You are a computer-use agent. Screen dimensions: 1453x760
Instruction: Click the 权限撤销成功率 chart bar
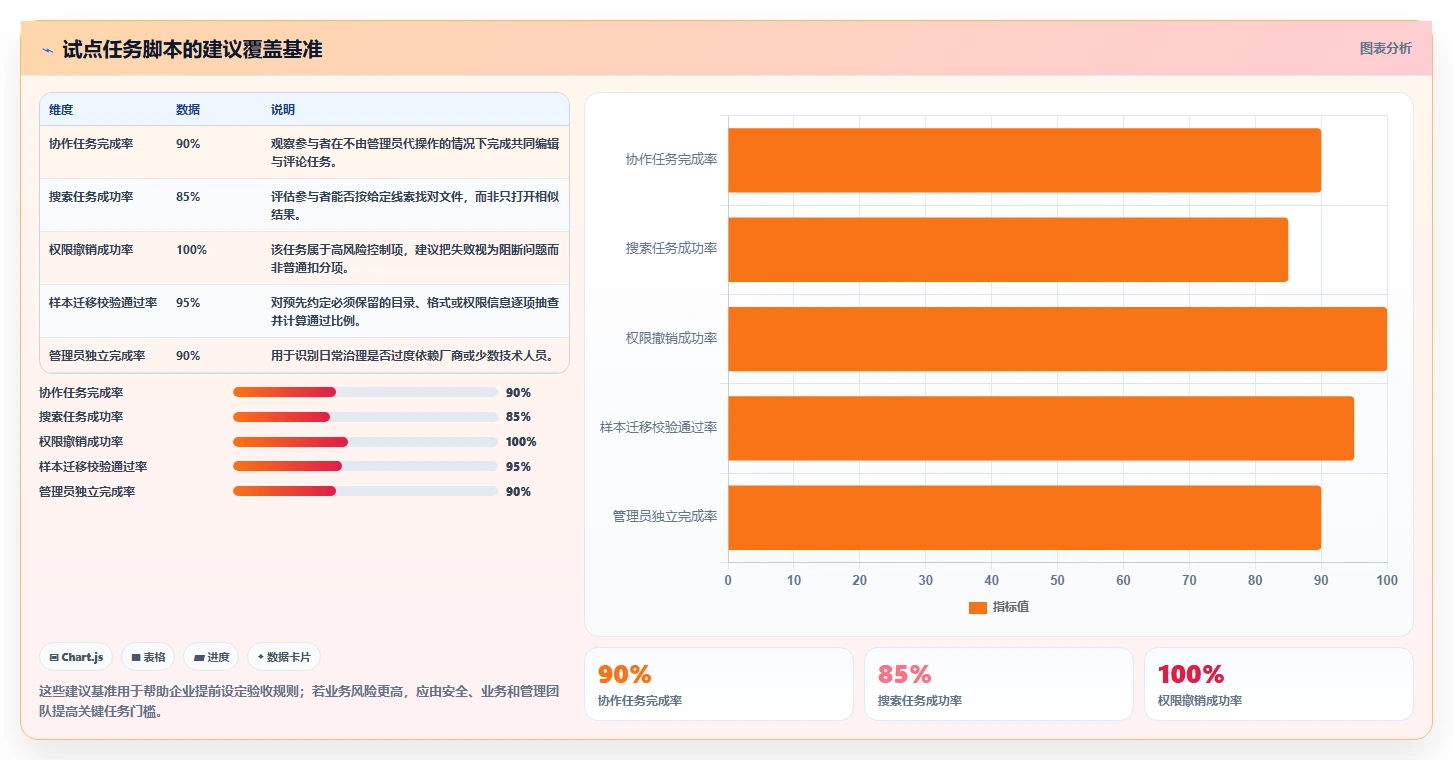(x=1057, y=339)
